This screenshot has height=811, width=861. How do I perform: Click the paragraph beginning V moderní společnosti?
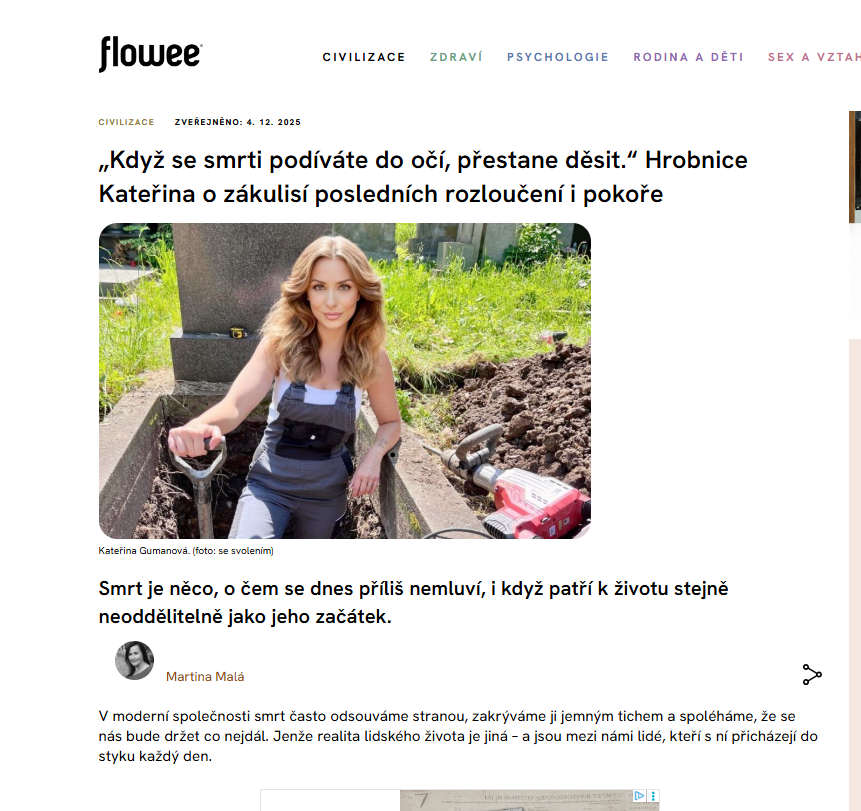458,736
